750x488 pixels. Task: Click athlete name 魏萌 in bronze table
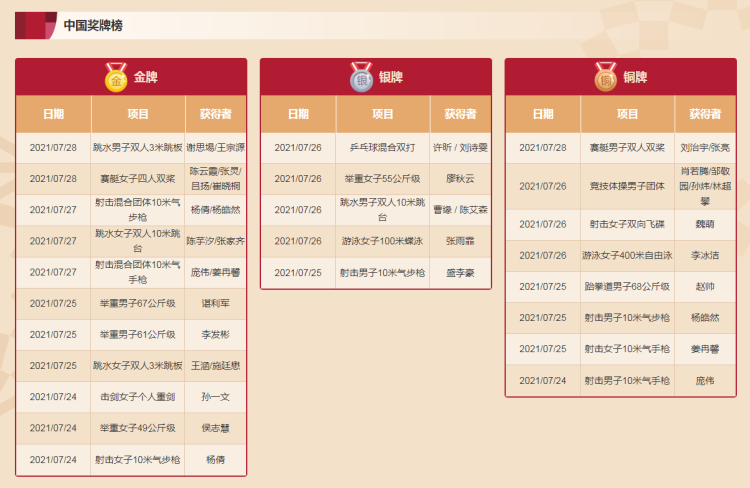click(x=705, y=225)
